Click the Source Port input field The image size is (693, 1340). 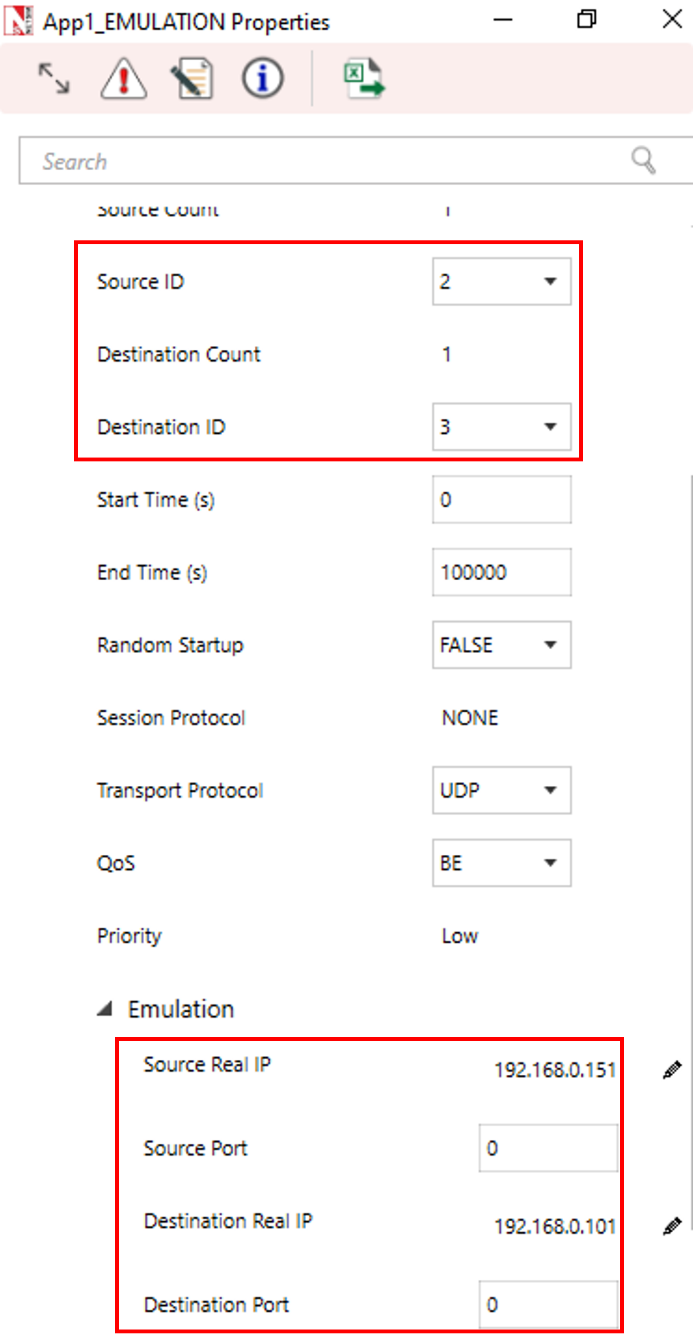click(x=548, y=1148)
